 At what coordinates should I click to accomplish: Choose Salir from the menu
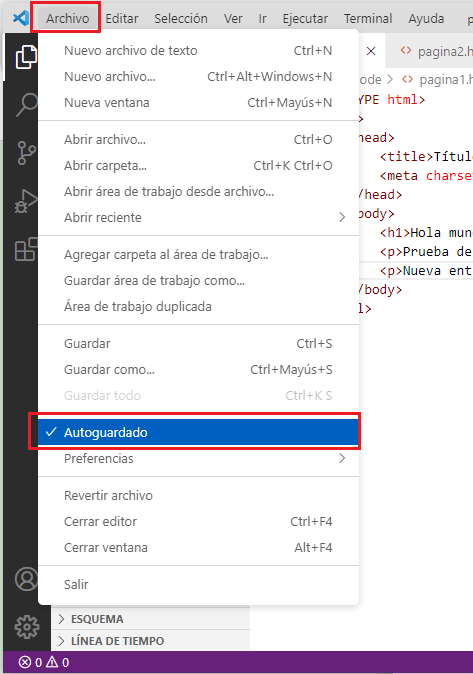pyautogui.click(x=198, y=585)
